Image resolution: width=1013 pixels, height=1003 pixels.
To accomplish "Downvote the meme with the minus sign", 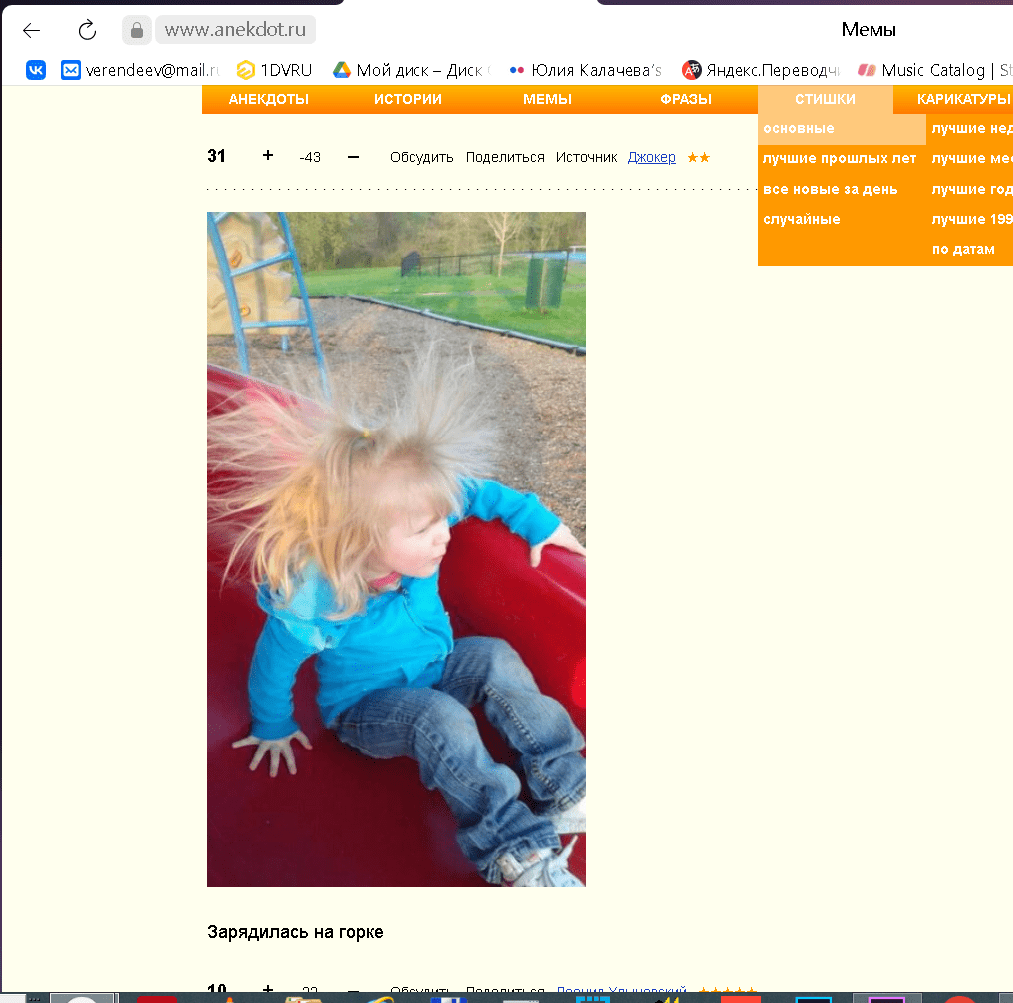I will point(353,156).
